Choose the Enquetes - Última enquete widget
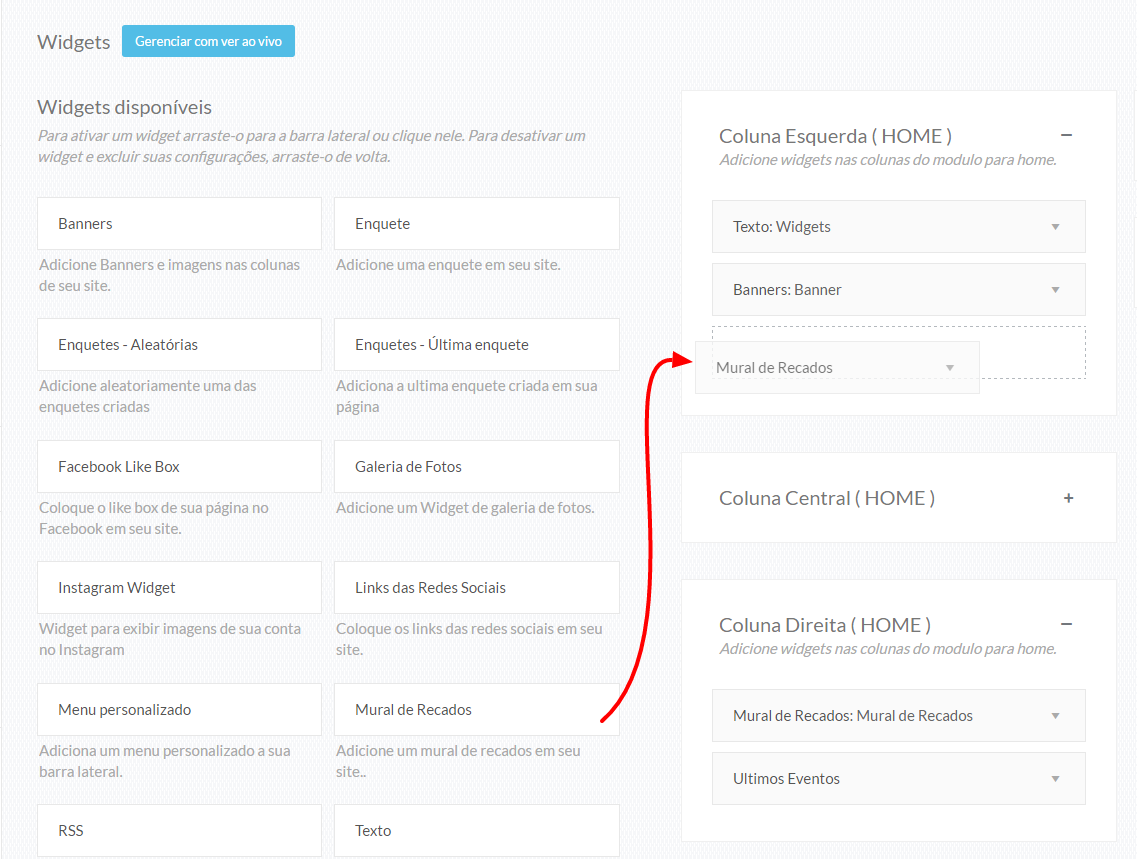This screenshot has height=859, width=1137. [476, 344]
